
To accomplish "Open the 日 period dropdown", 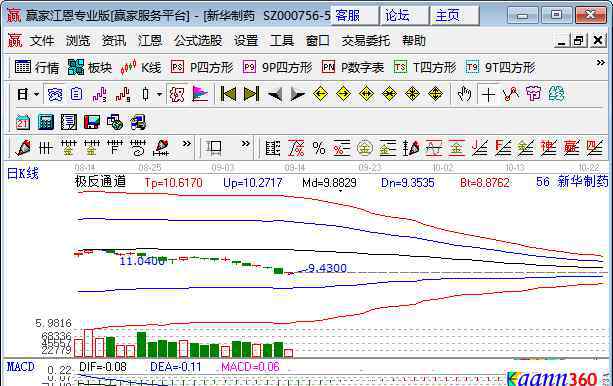I will click(28, 94).
